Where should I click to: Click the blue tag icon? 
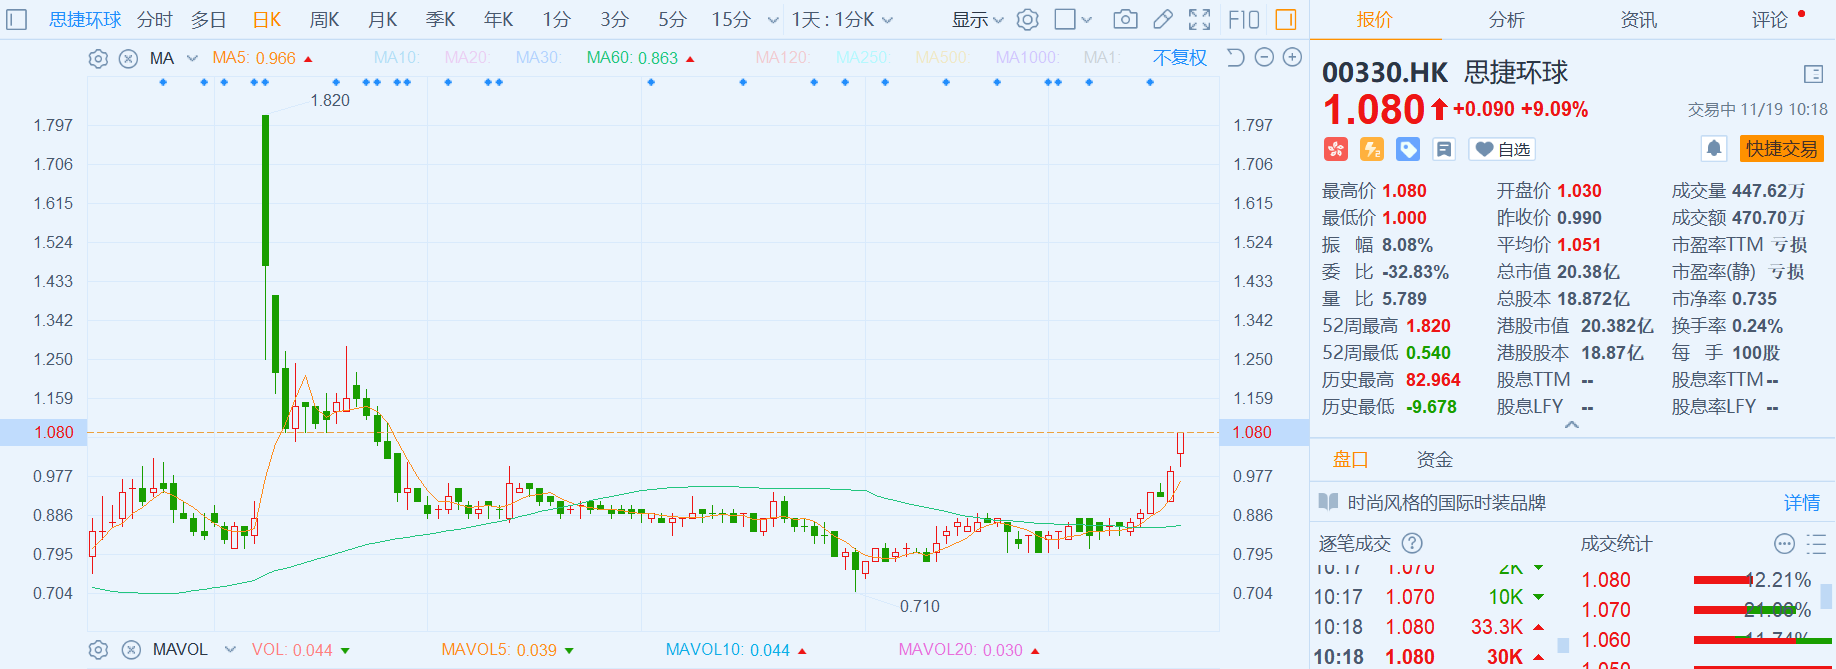click(1408, 149)
